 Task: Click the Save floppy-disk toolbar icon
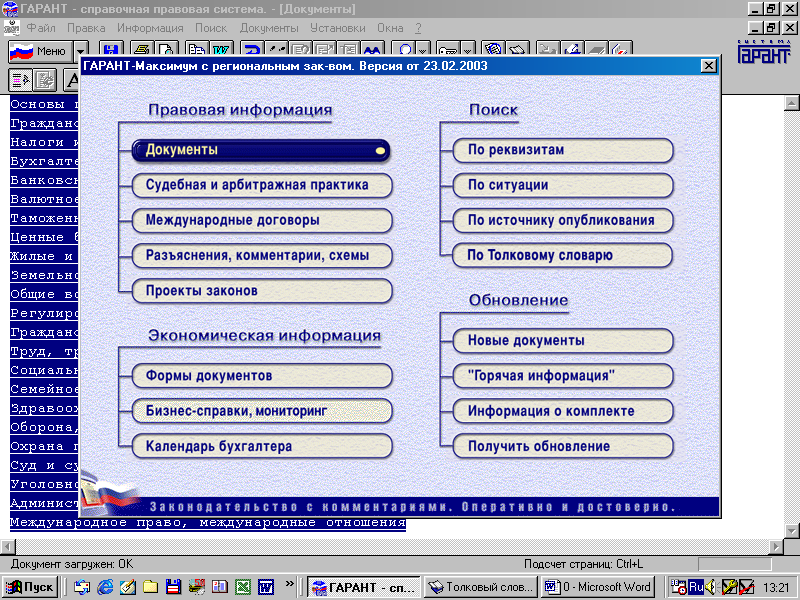[x=111, y=49]
